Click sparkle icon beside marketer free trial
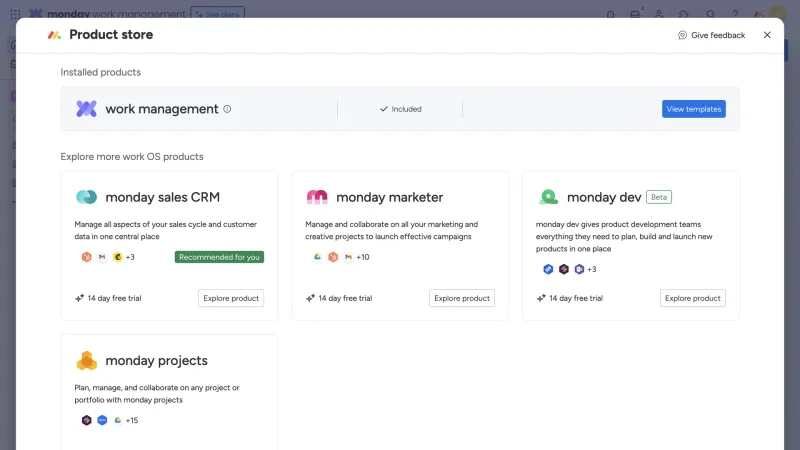Viewport: 800px width, 450px height. 310,298
